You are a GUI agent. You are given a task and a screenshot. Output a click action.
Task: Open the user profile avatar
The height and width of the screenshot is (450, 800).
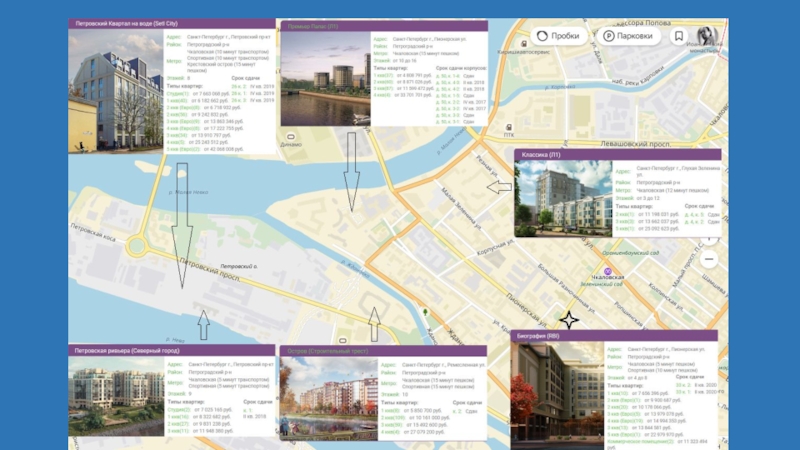[x=707, y=36]
